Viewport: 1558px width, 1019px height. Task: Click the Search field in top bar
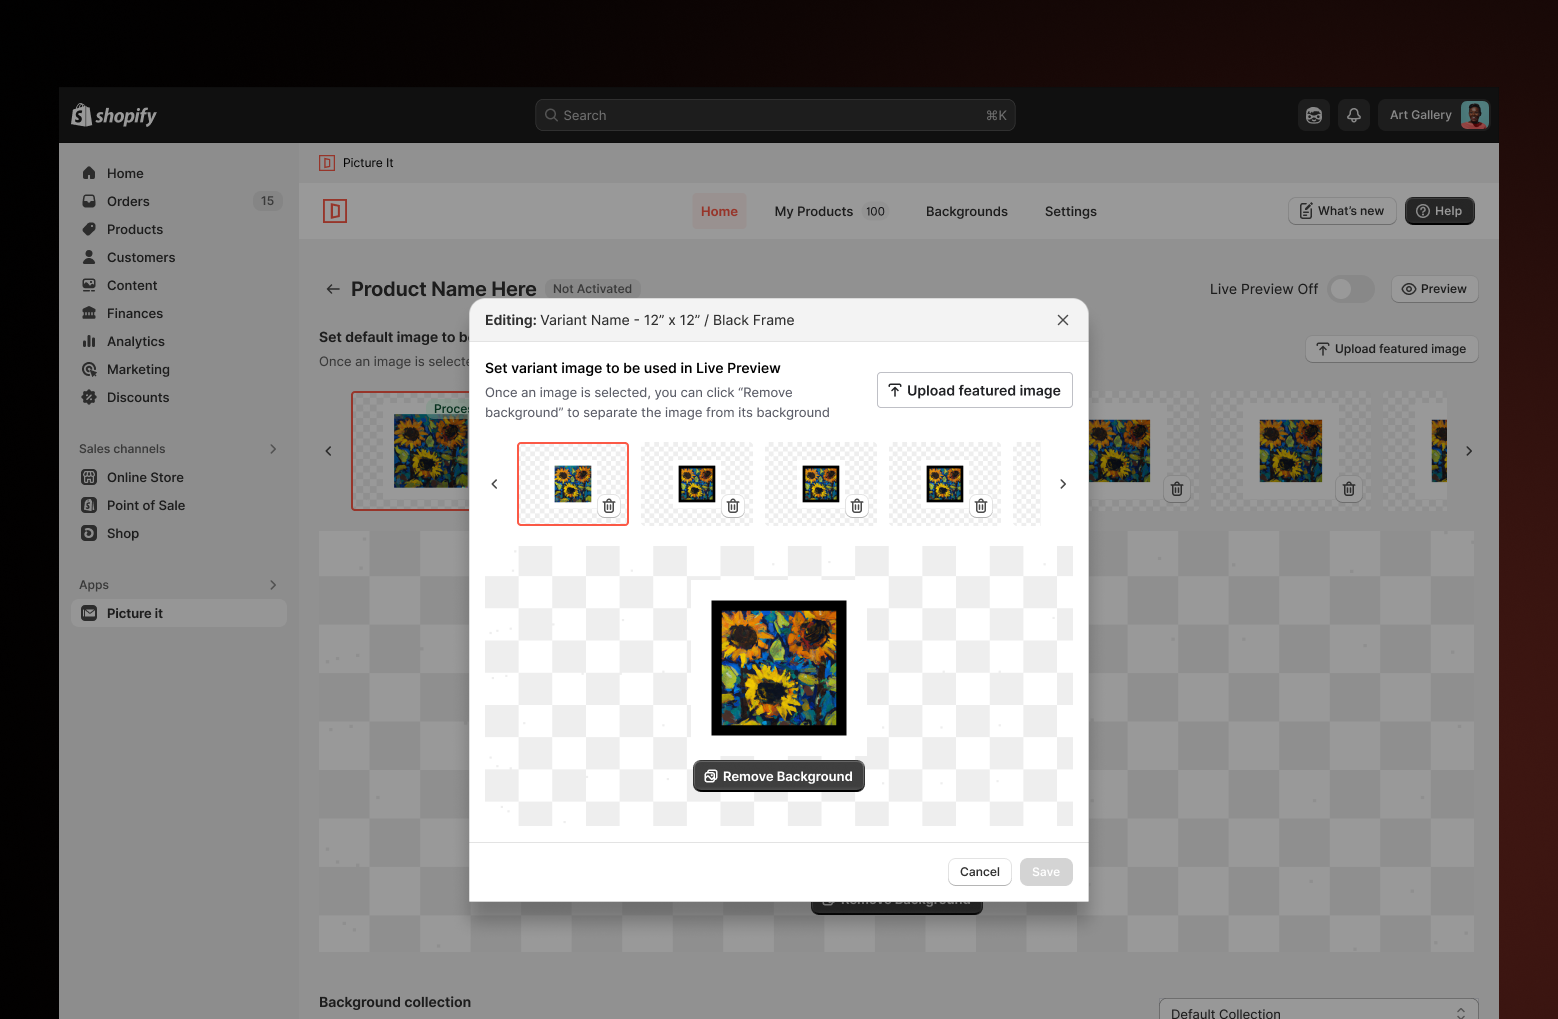click(775, 115)
